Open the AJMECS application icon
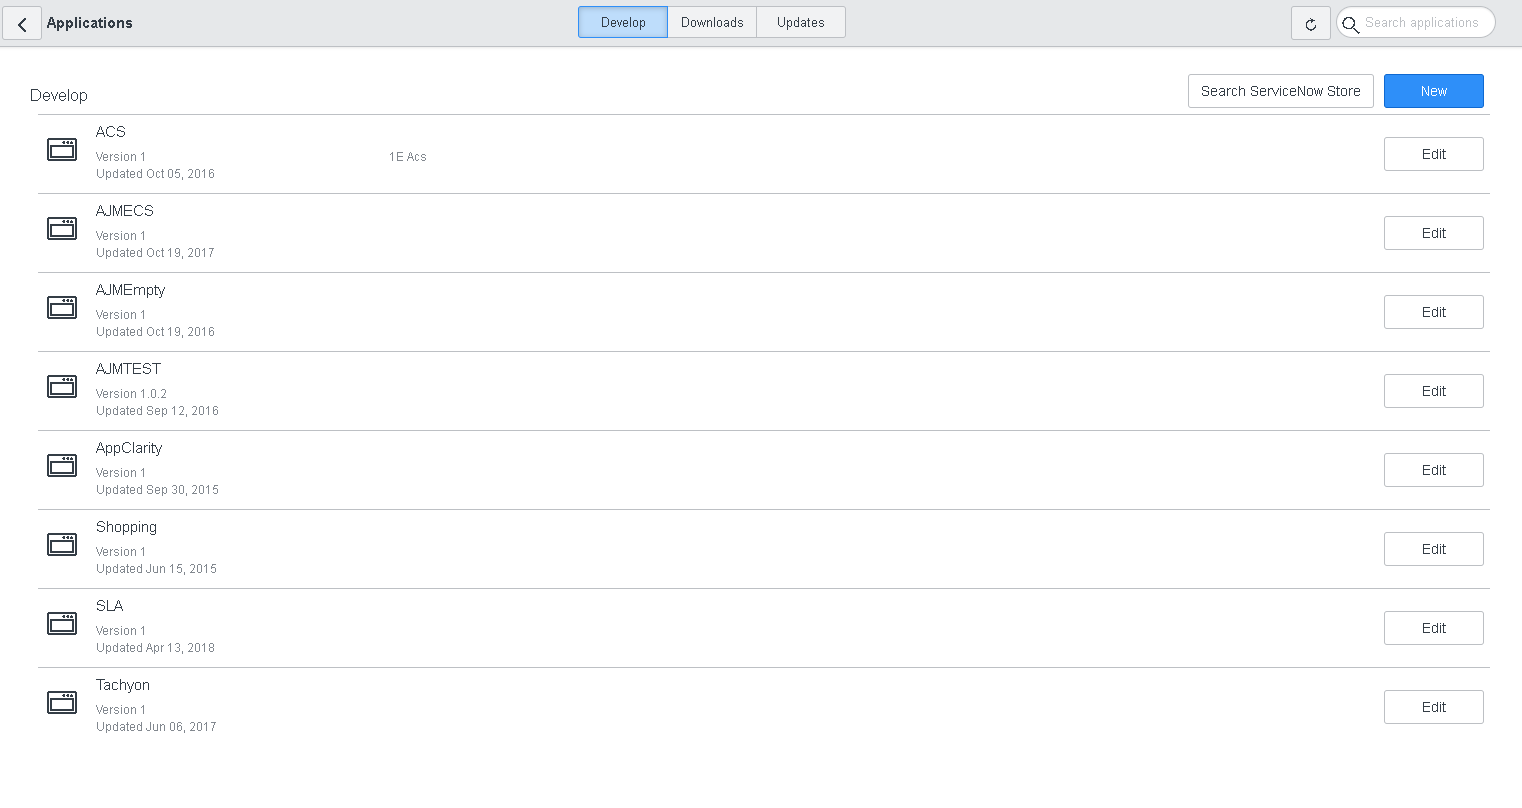Screen dimensions: 1522x808 (x=62, y=228)
